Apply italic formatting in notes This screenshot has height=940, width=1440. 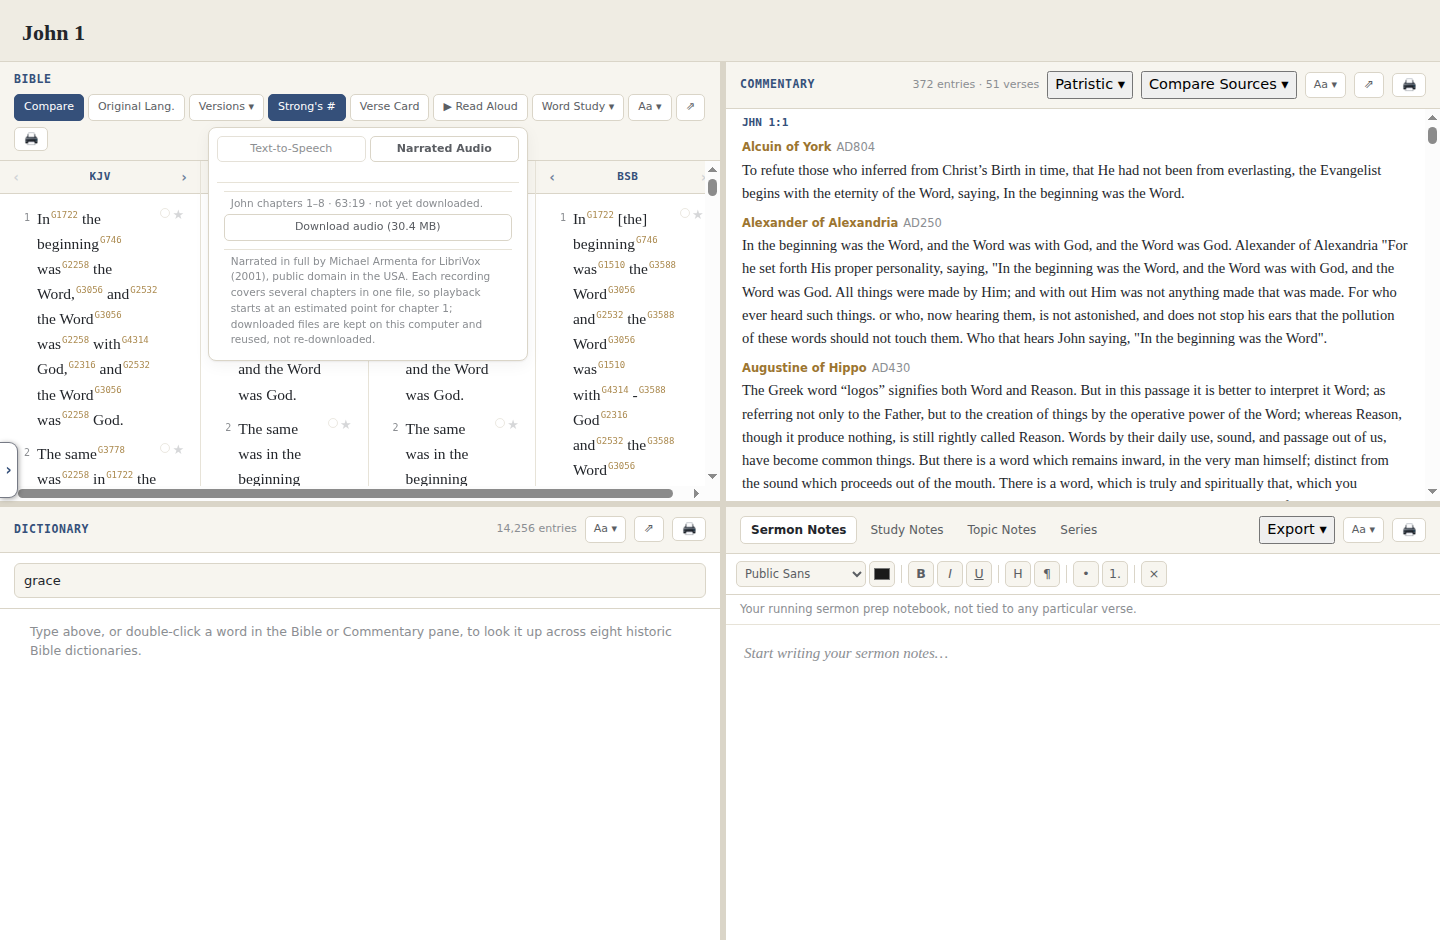tap(950, 574)
